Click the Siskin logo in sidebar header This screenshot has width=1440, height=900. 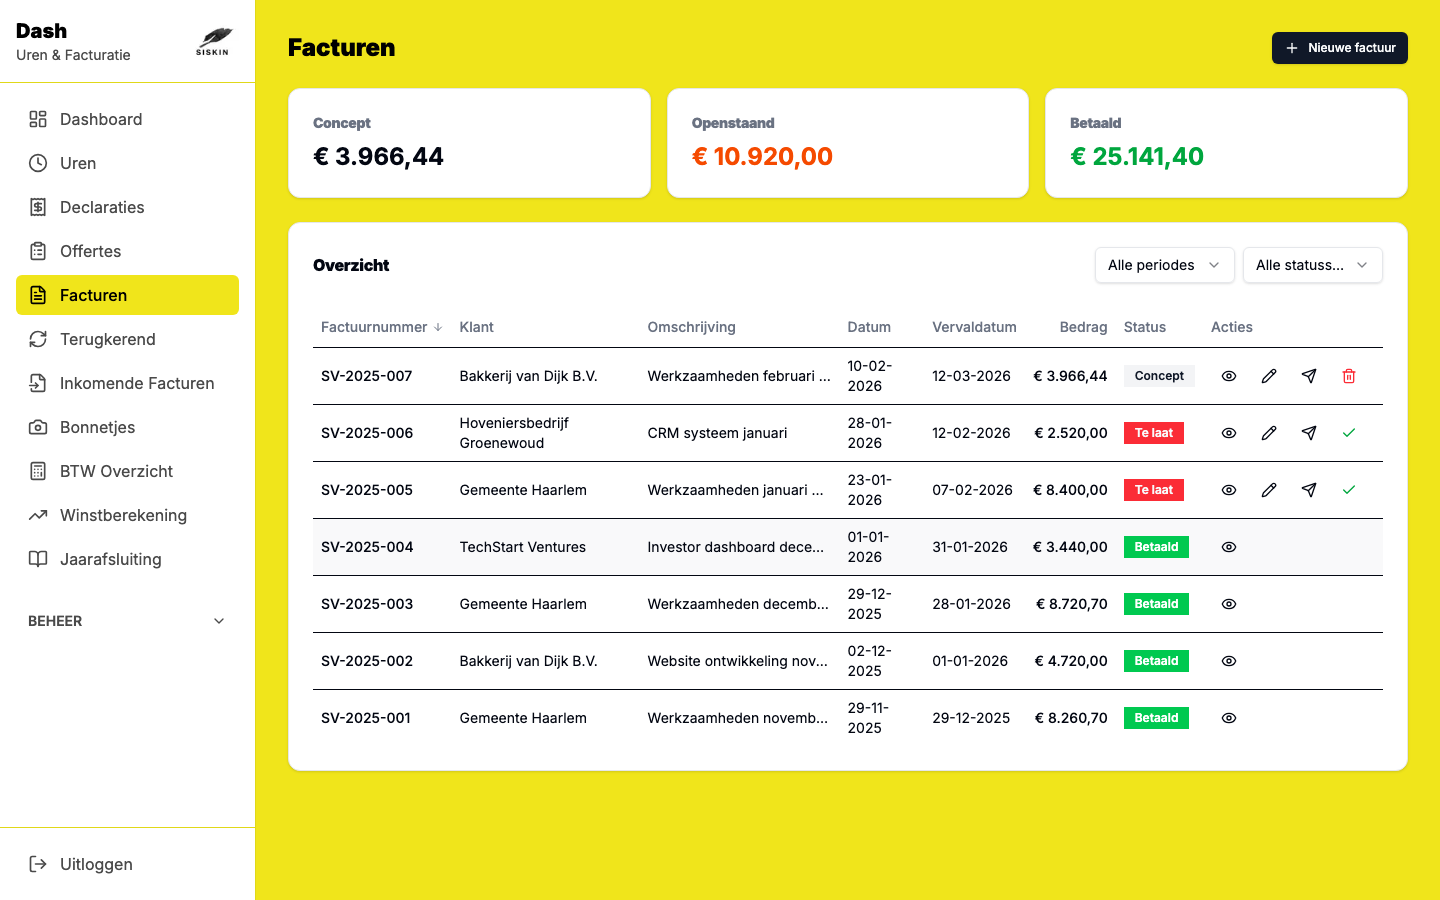[x=213, y=42]
